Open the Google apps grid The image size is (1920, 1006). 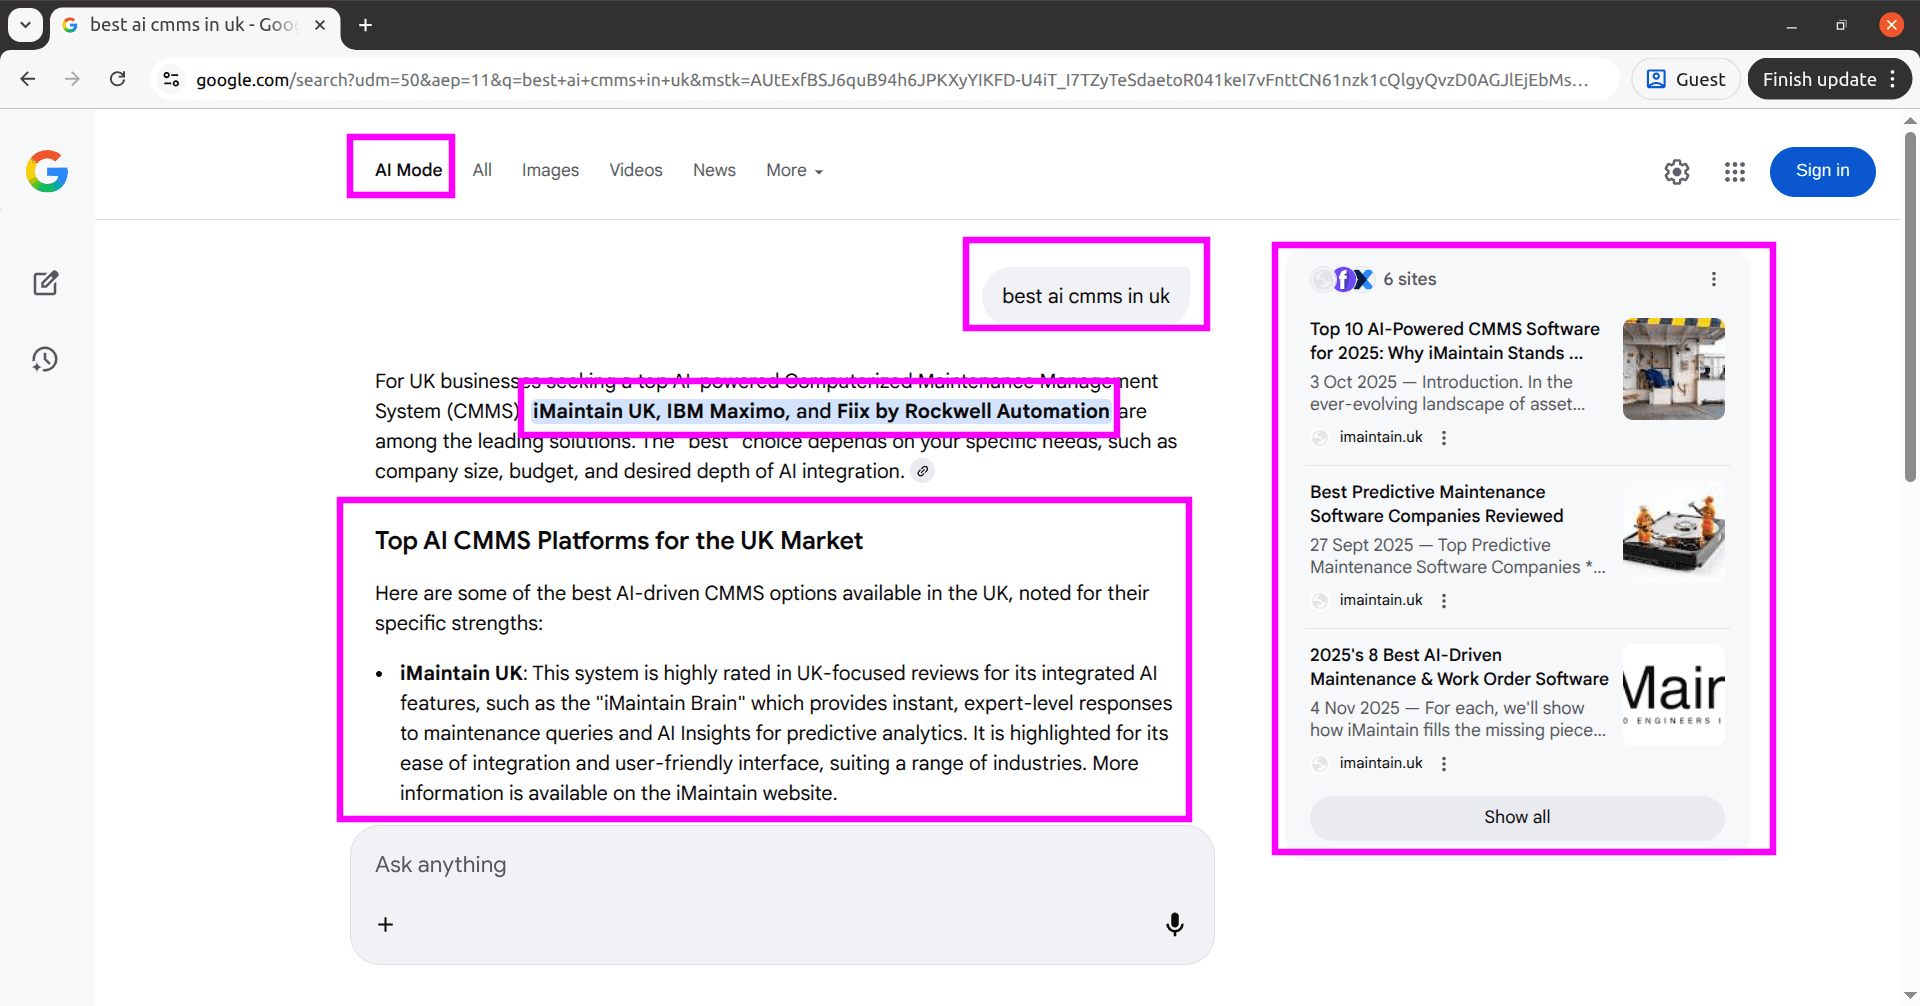(x=1734, y=171)
